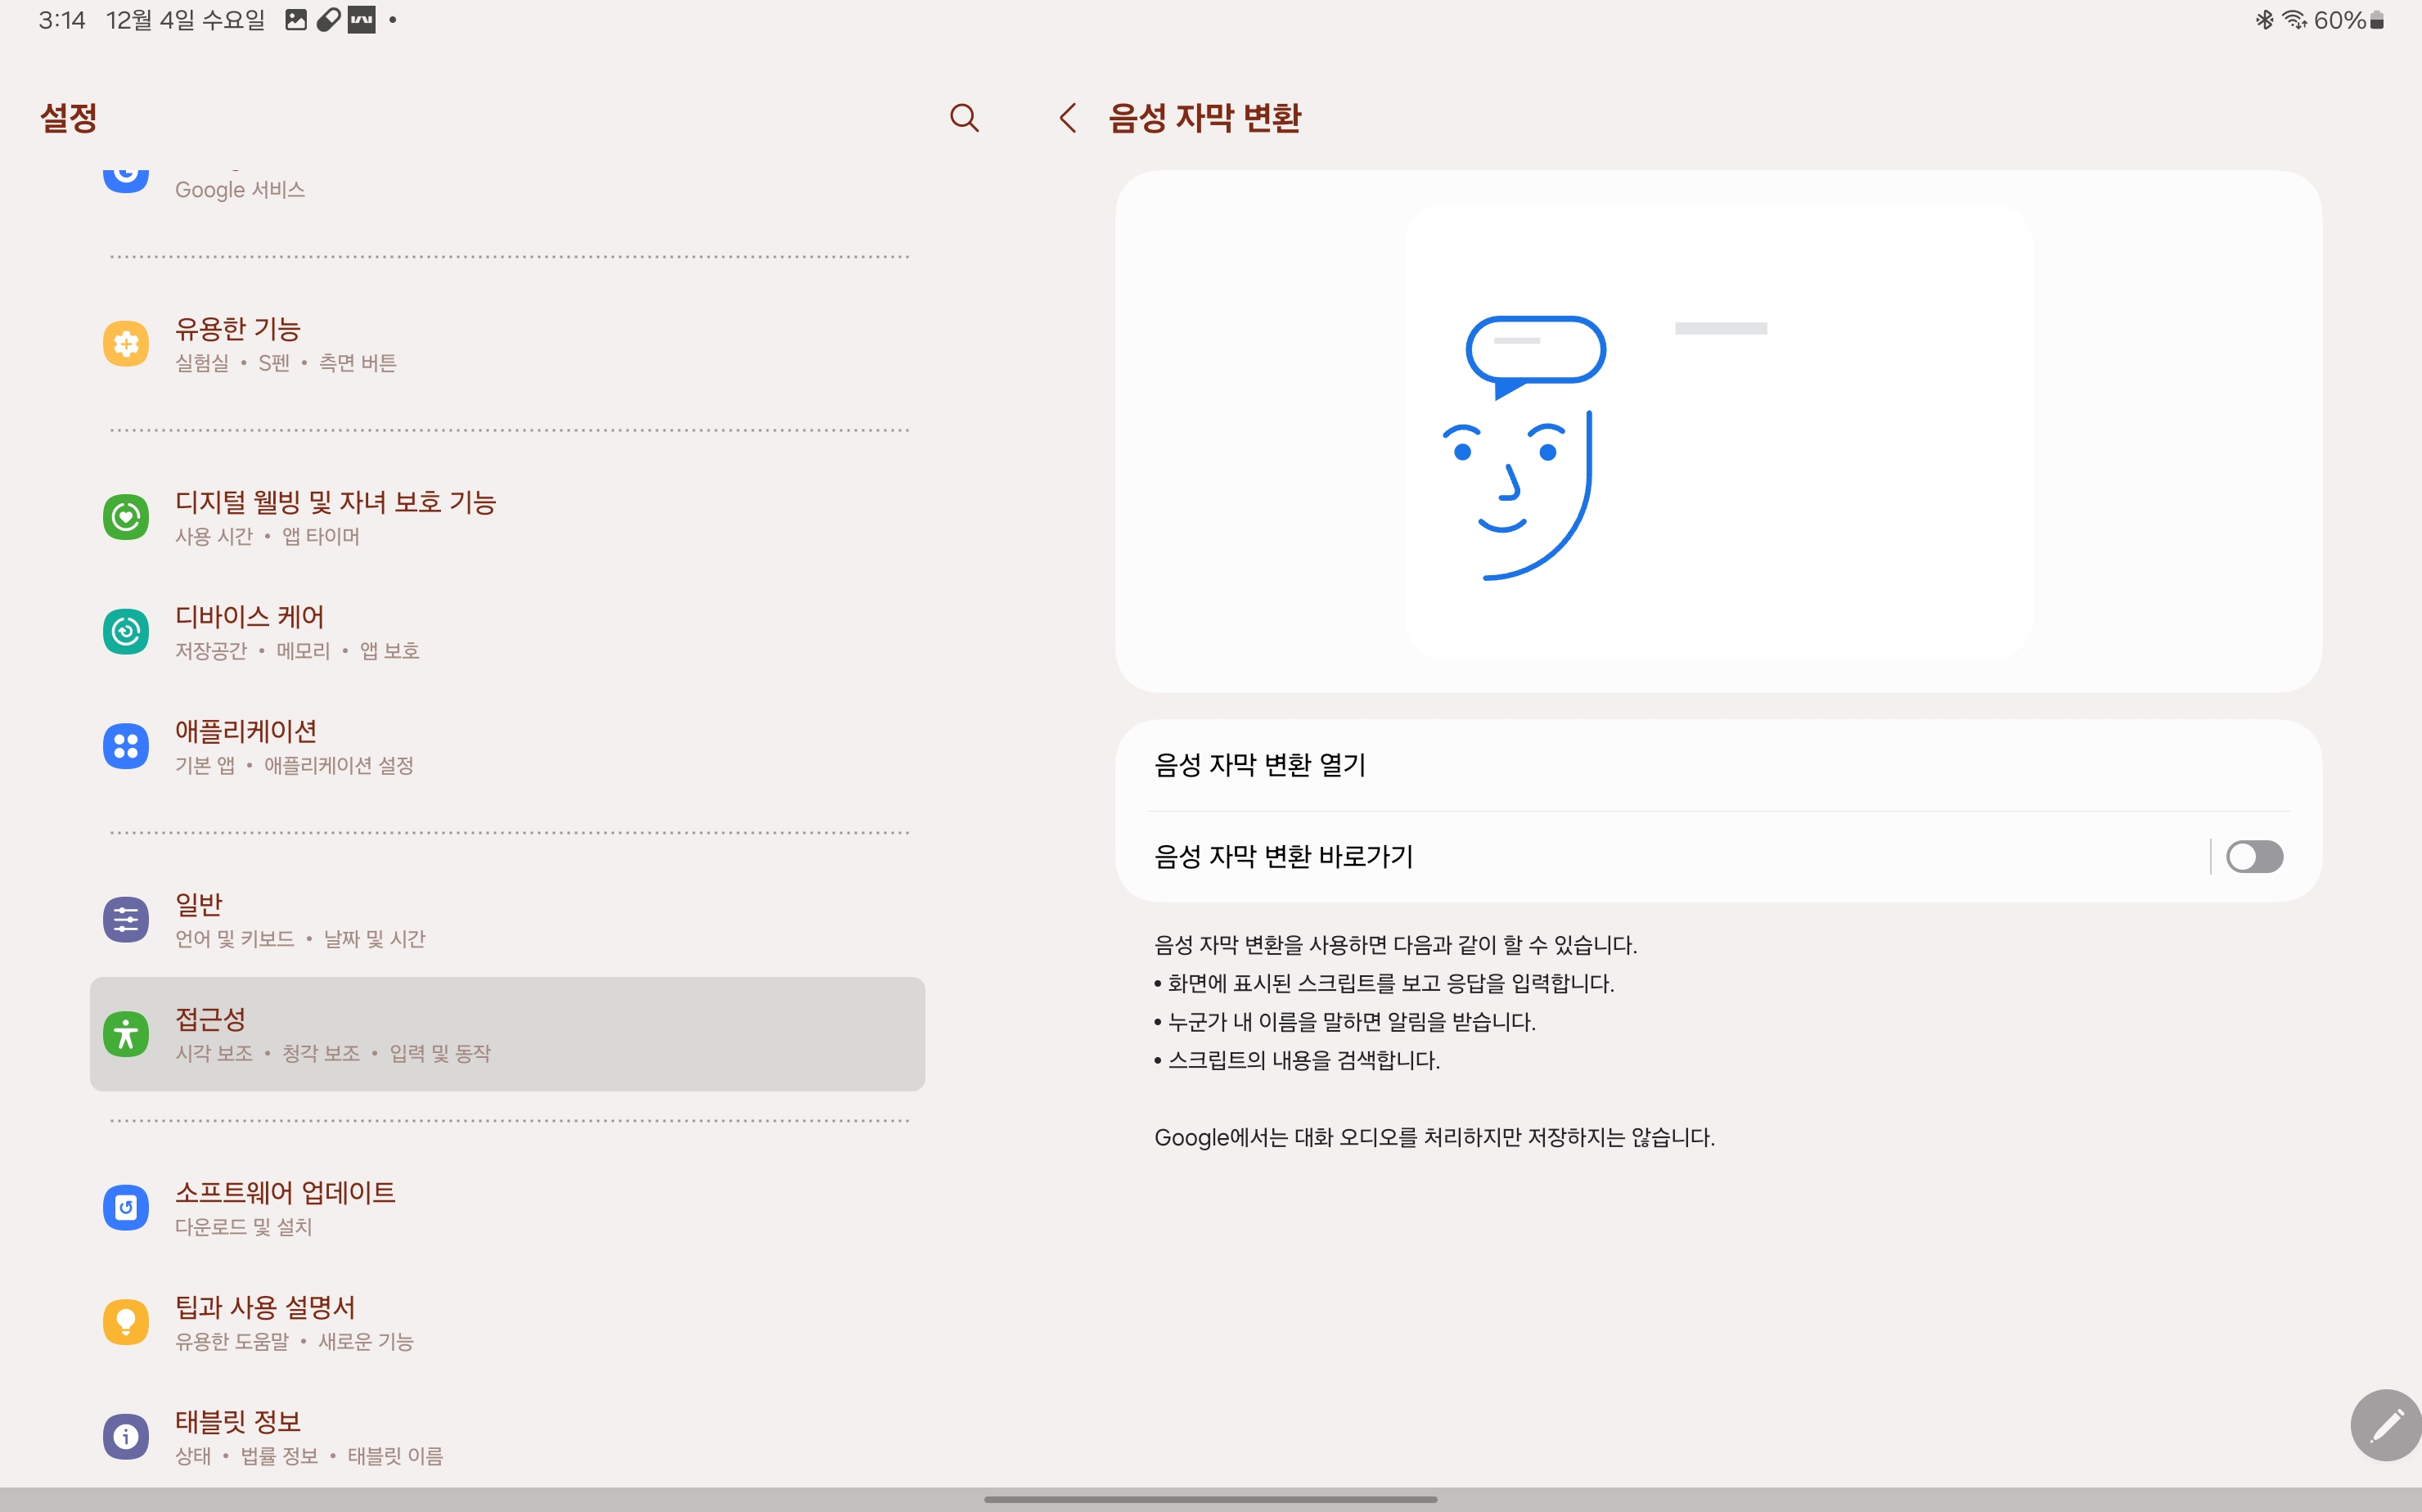Tap 음성 자막 변환 열기
This screenshot has height=1512, width=2422.
click(x=1260, y=765)
